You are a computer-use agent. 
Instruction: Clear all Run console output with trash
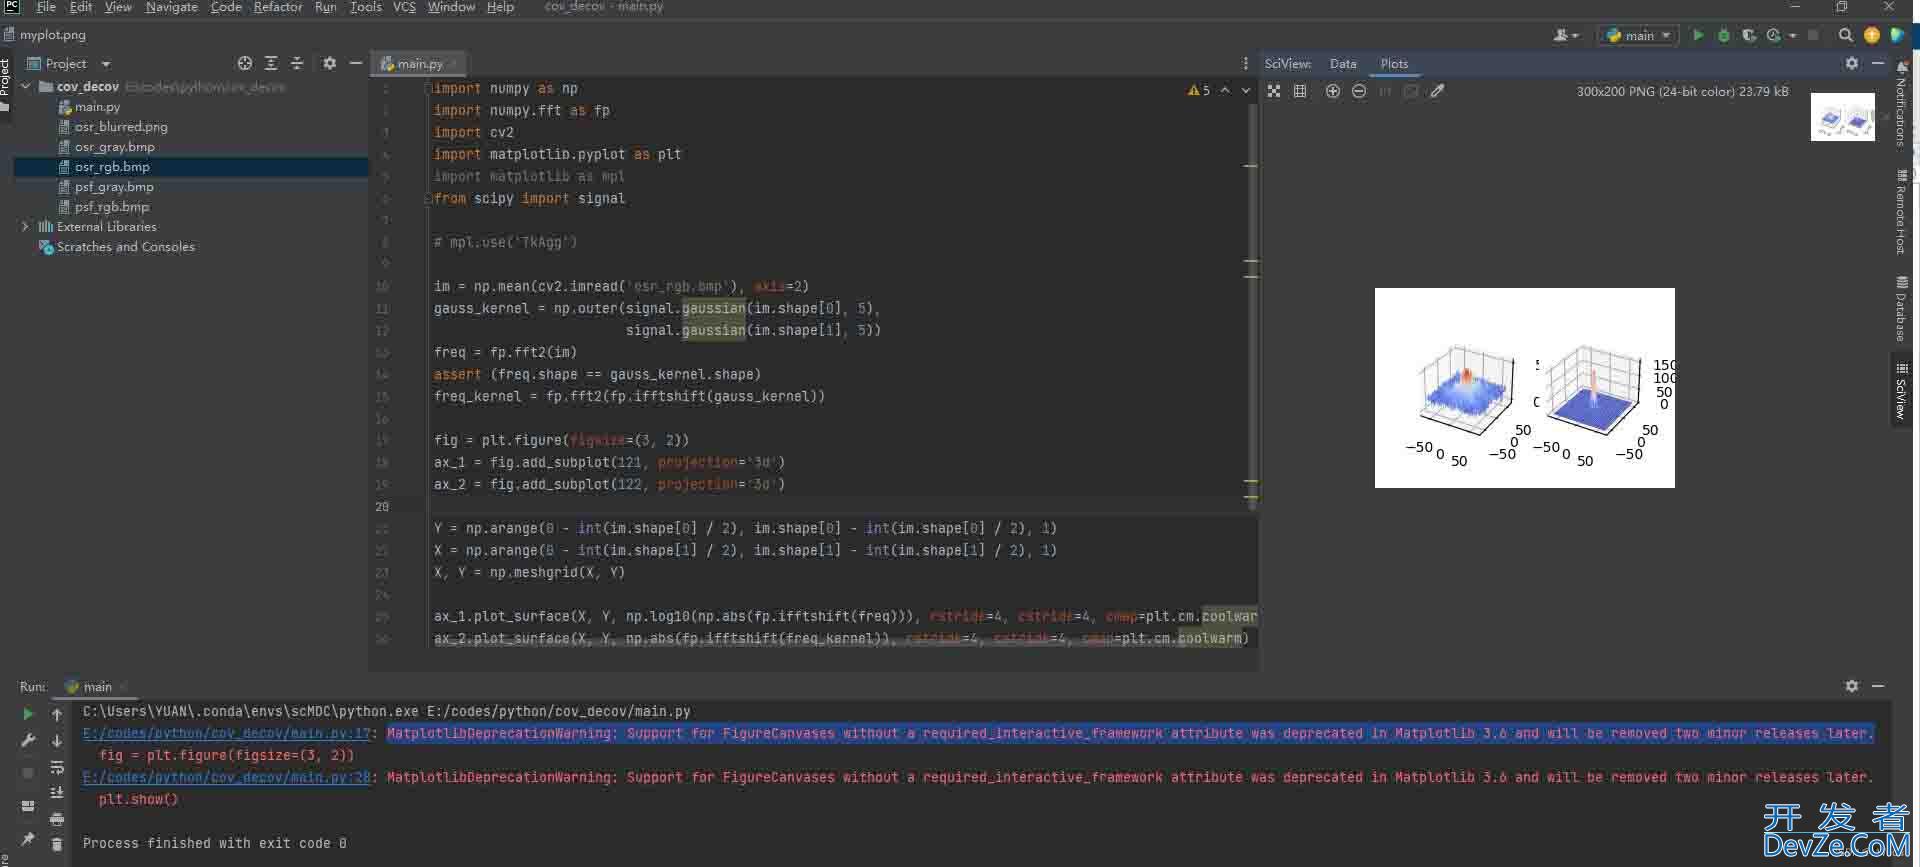pos(57,845)
